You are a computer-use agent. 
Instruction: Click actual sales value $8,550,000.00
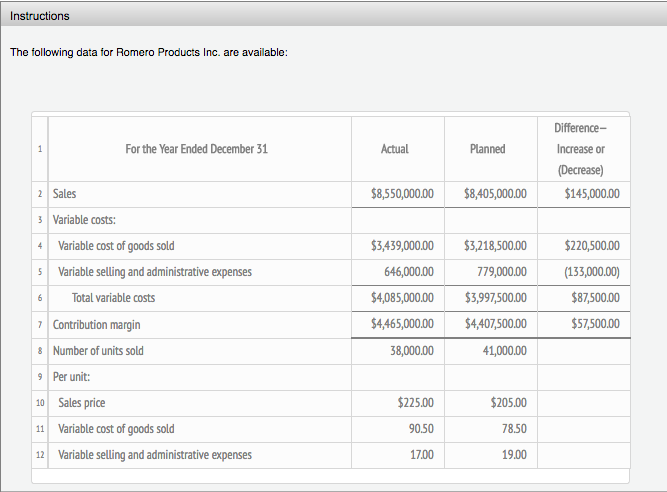click(x=402, y=194)
